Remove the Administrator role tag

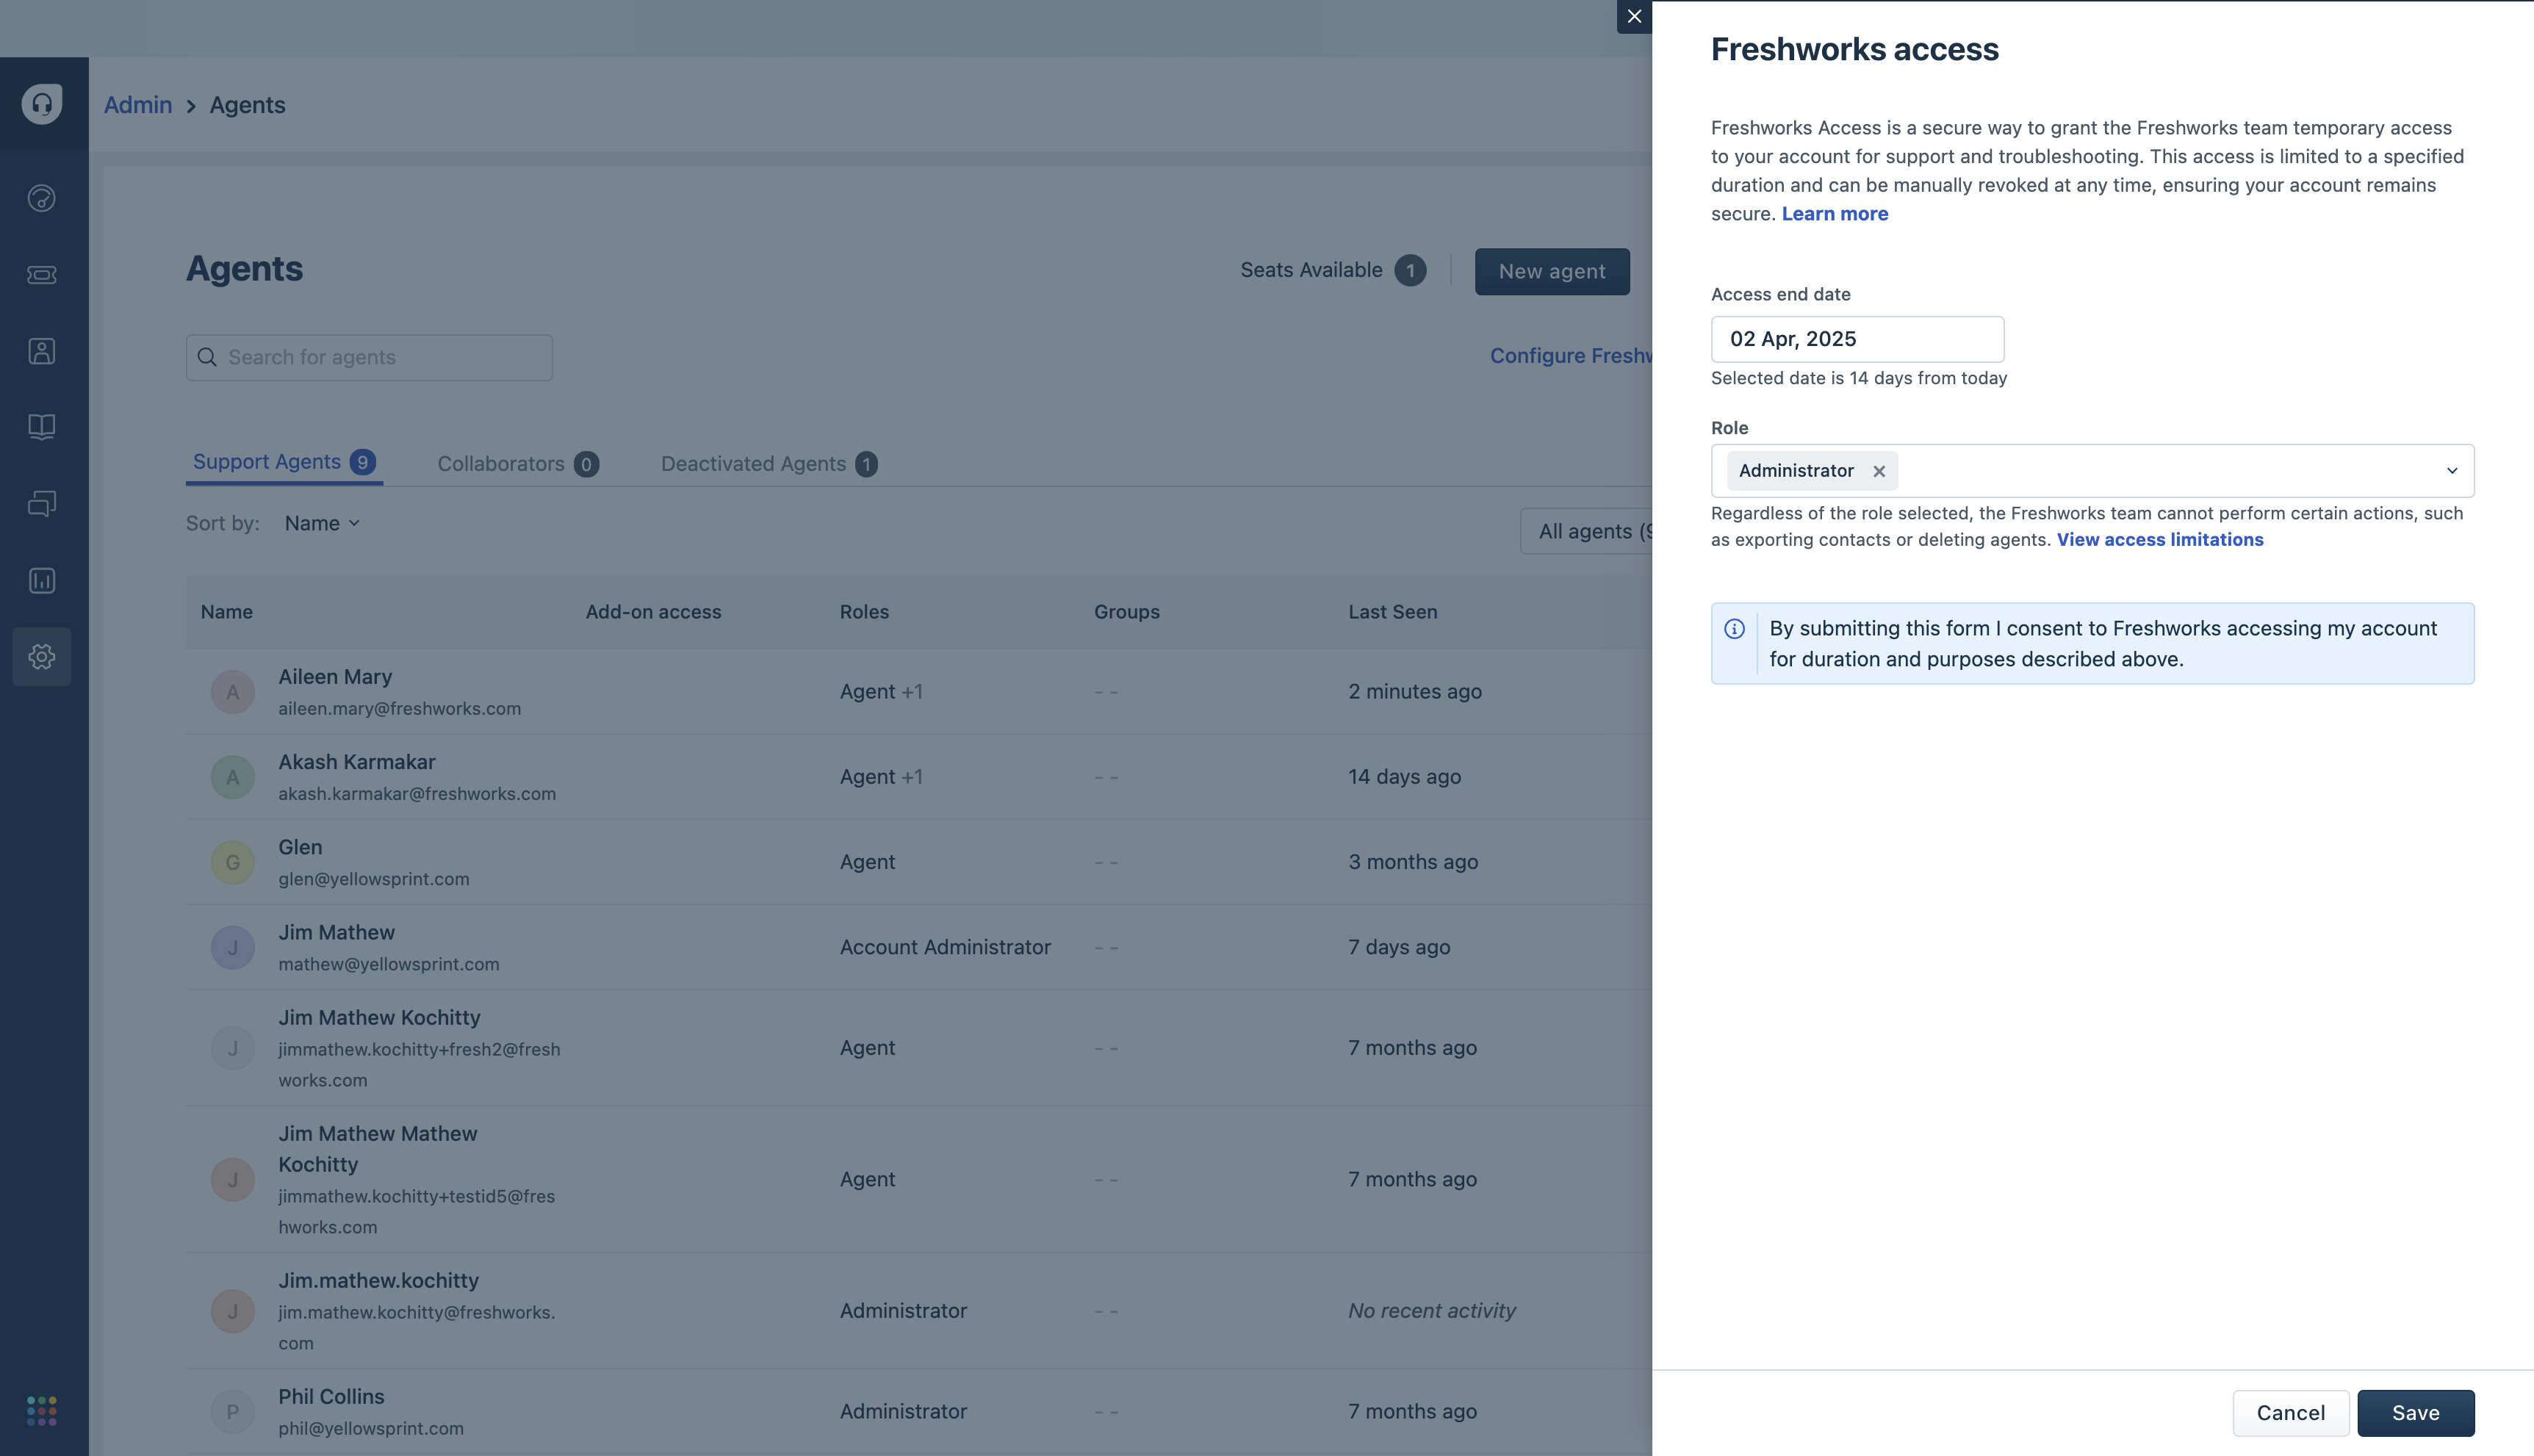[1879, 471]
